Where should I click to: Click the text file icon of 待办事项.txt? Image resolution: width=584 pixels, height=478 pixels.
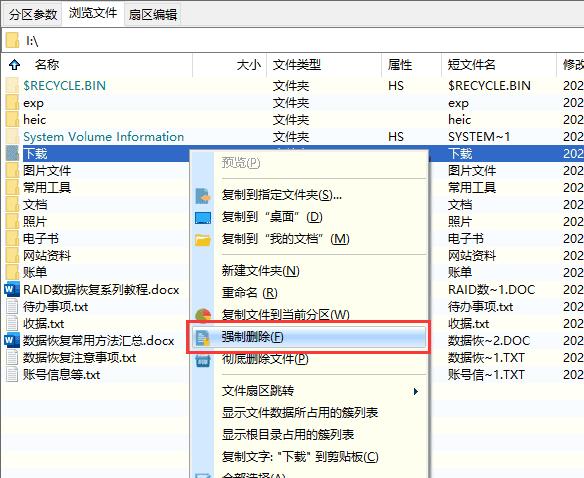[12, 307]
